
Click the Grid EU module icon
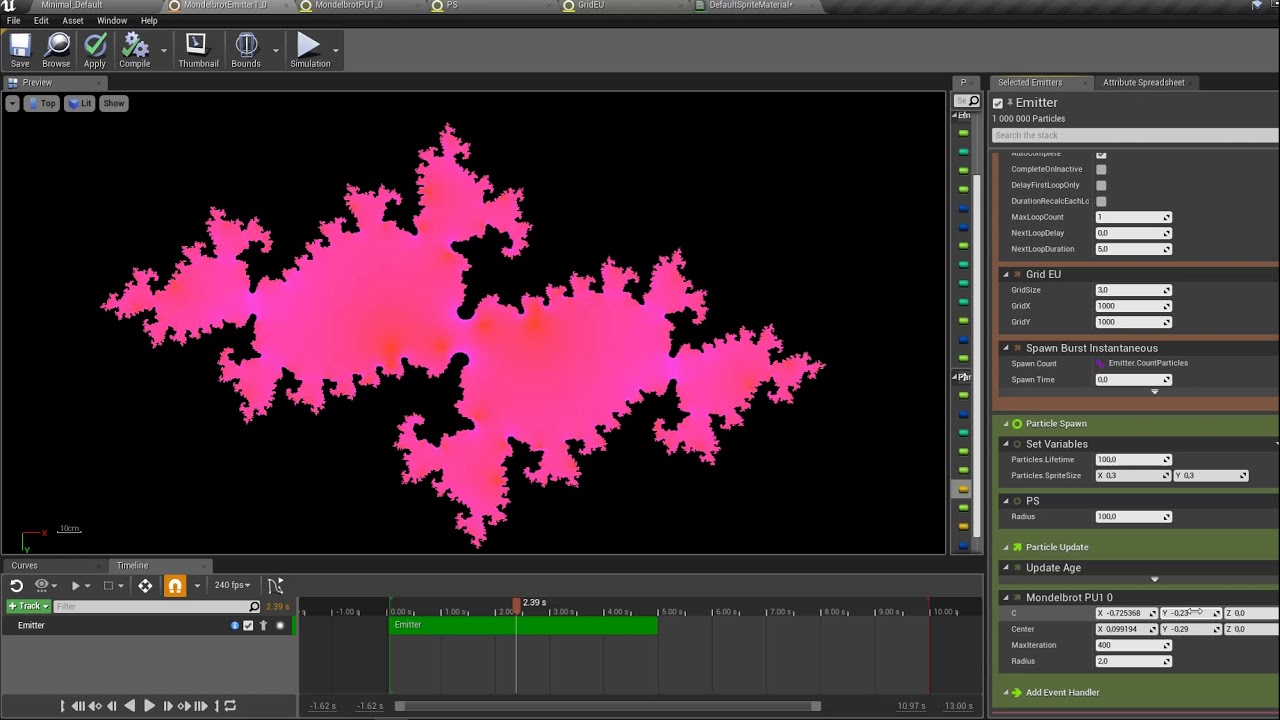click(1017, 274)
